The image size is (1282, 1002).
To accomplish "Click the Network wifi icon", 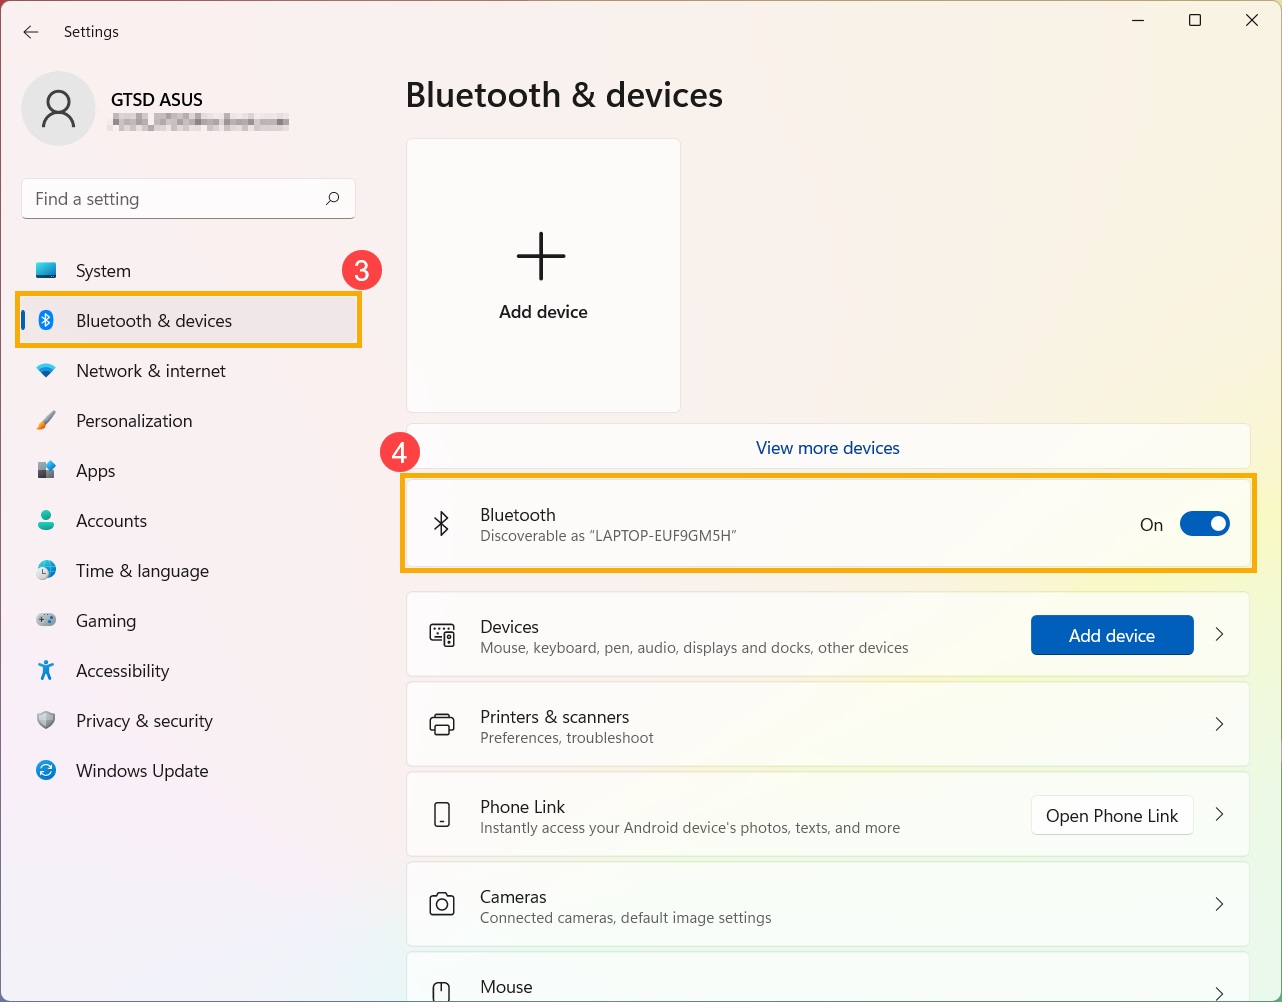I will tap(46, 370).
